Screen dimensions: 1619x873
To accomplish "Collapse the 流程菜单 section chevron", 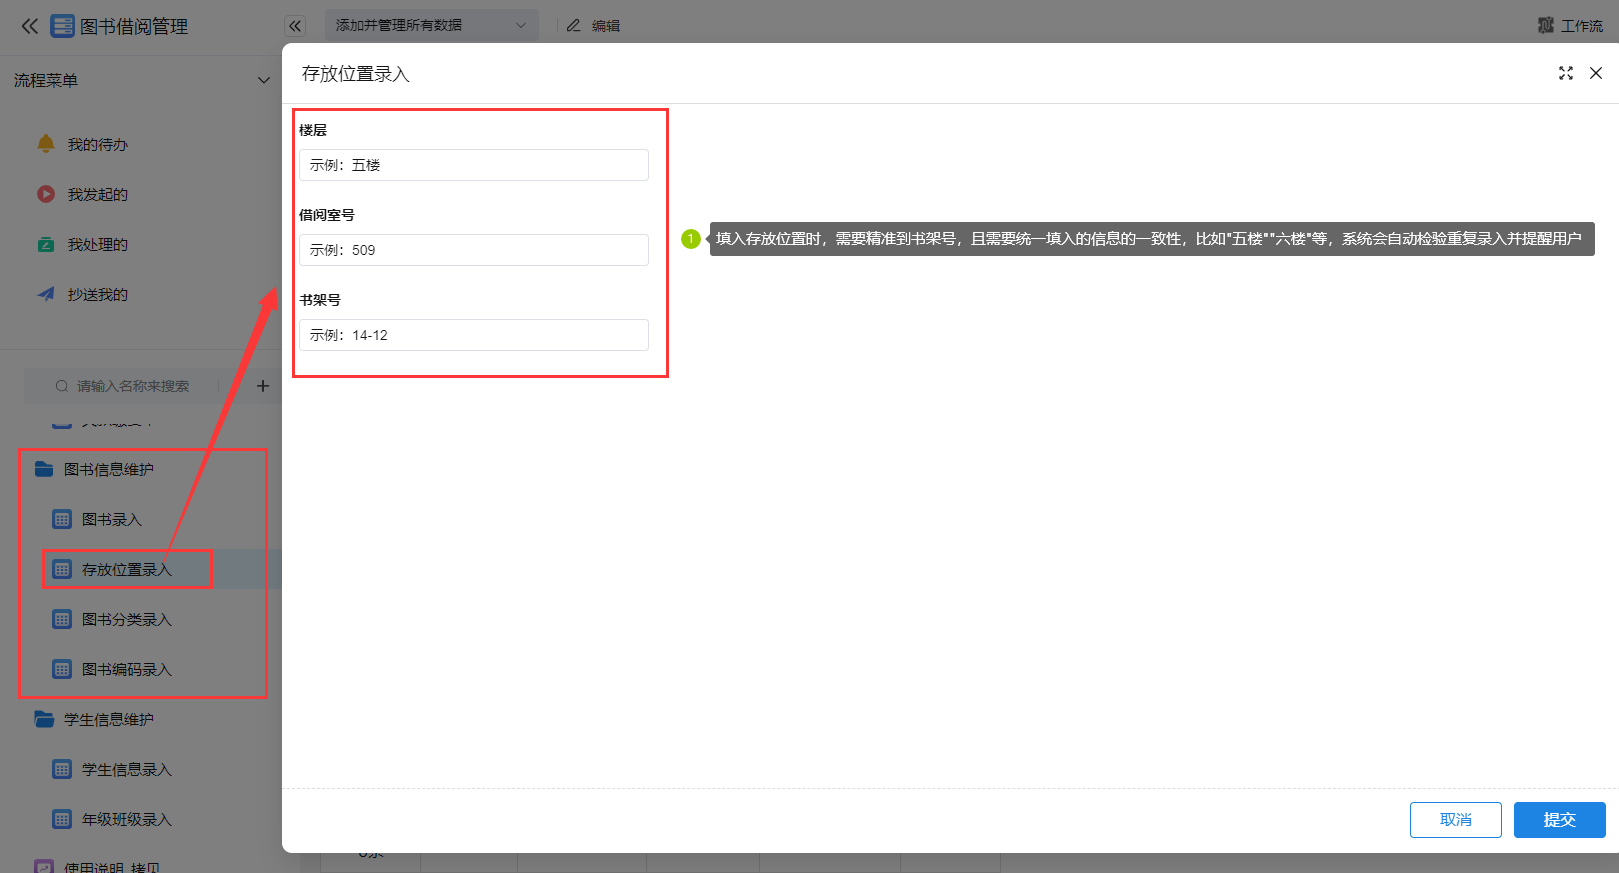I will (x=264, y=80).
